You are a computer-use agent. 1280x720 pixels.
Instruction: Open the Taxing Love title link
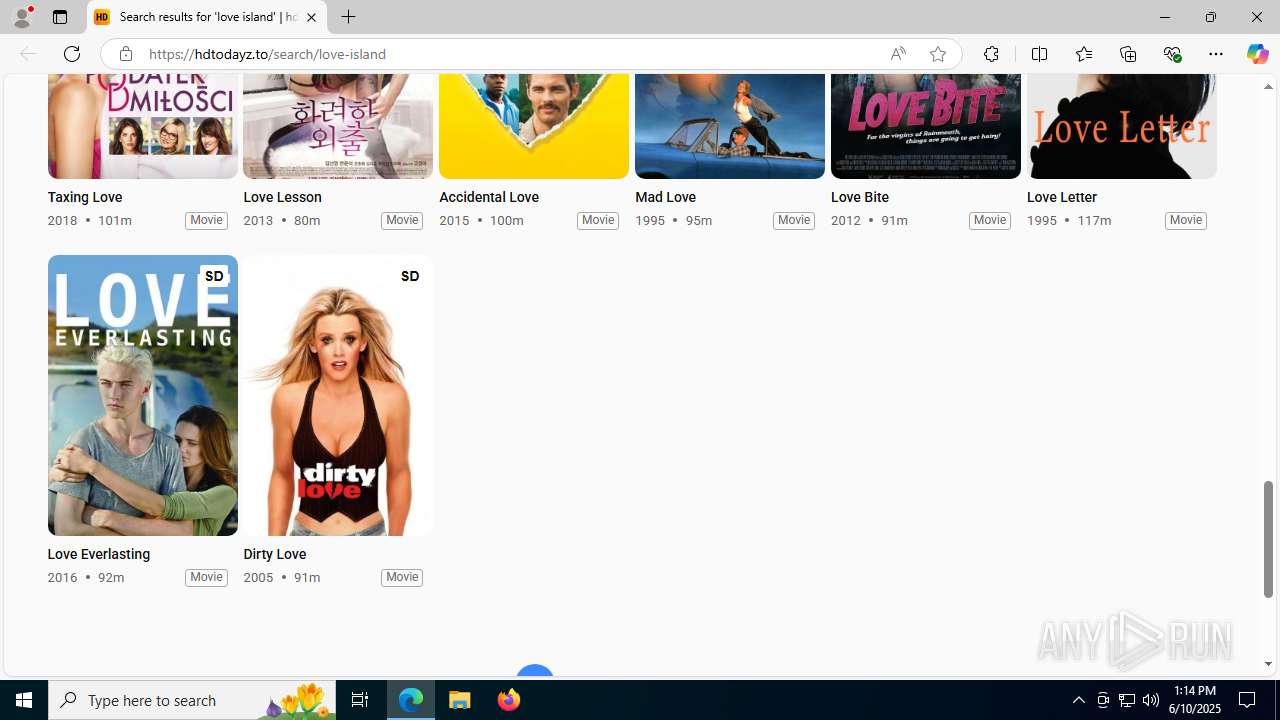click(85, 198)
